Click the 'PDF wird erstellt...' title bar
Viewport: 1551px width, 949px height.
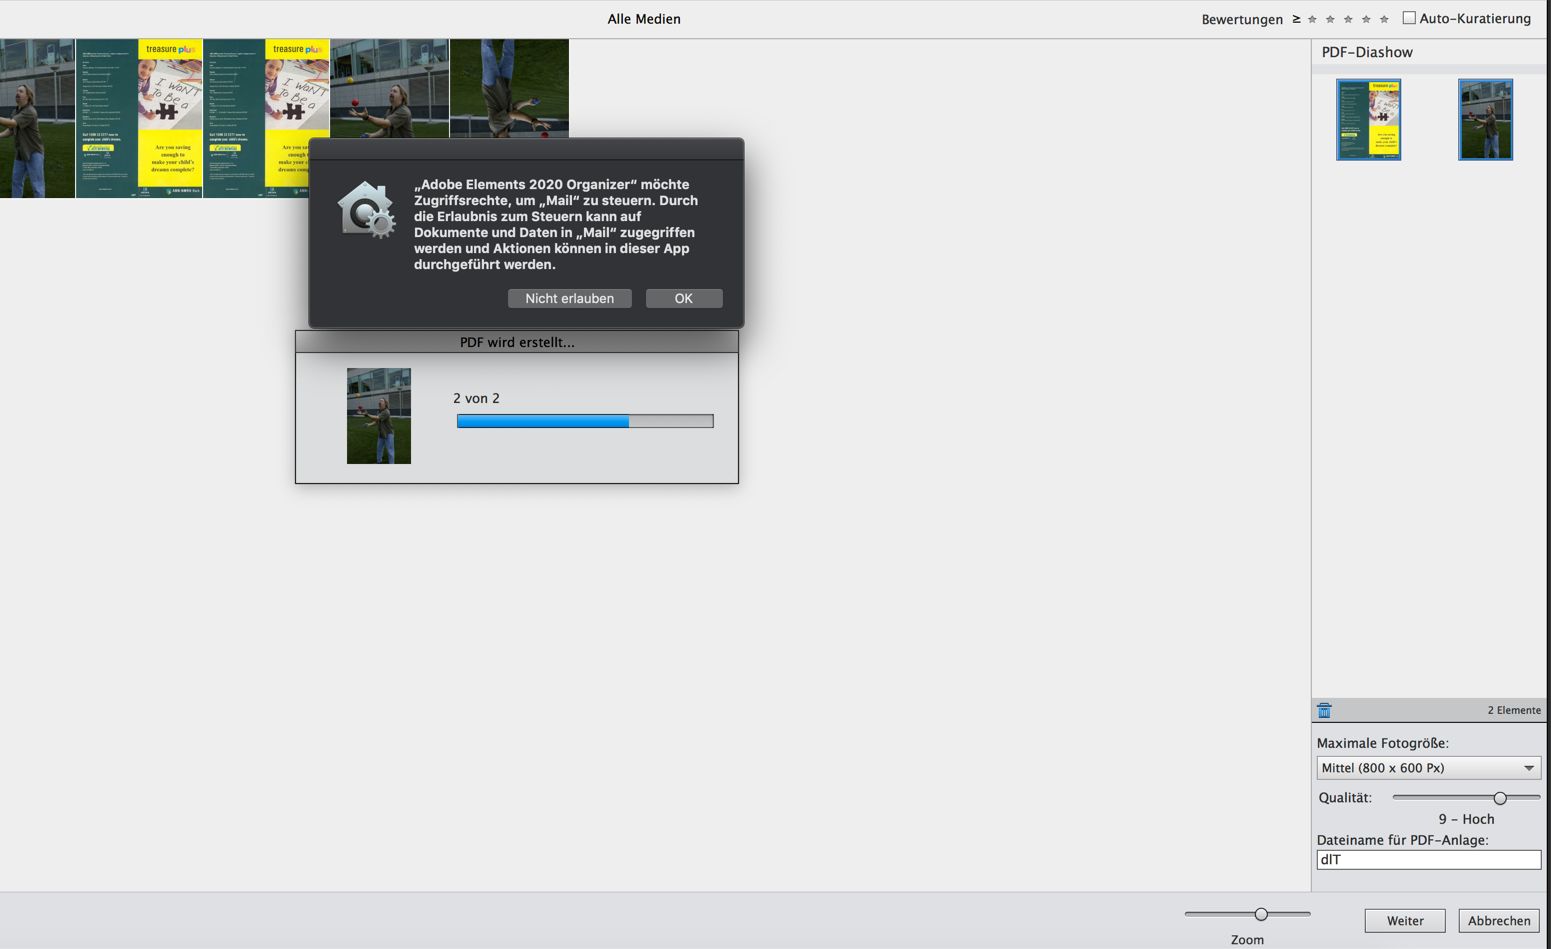click(x=517, y=342)
